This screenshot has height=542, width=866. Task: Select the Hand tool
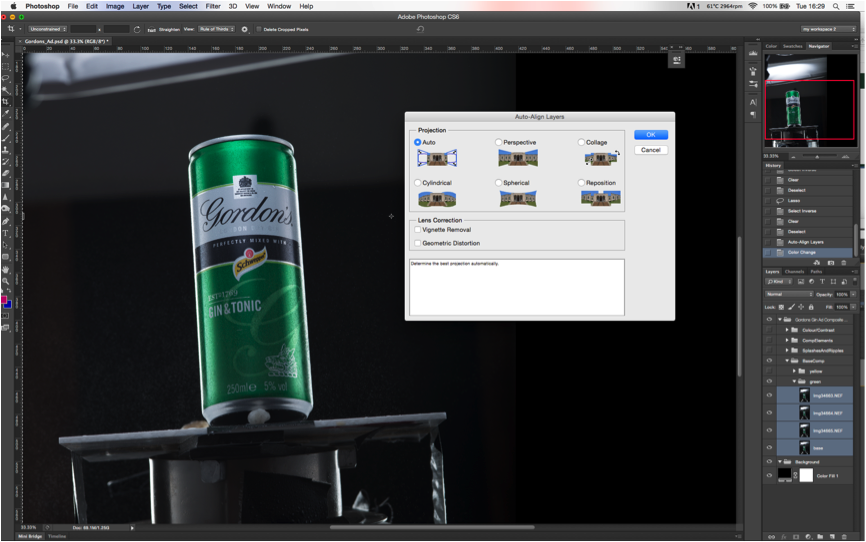point(6,269)
